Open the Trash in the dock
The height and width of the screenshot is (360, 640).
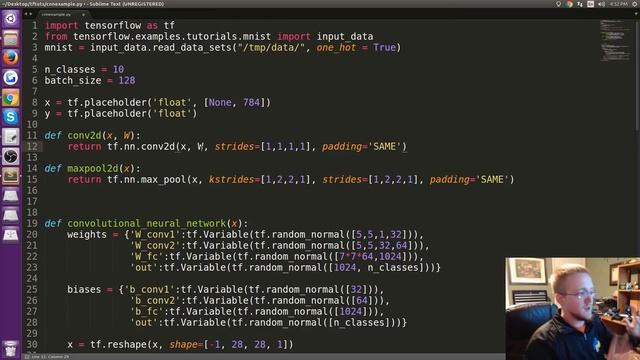point(11,349)
